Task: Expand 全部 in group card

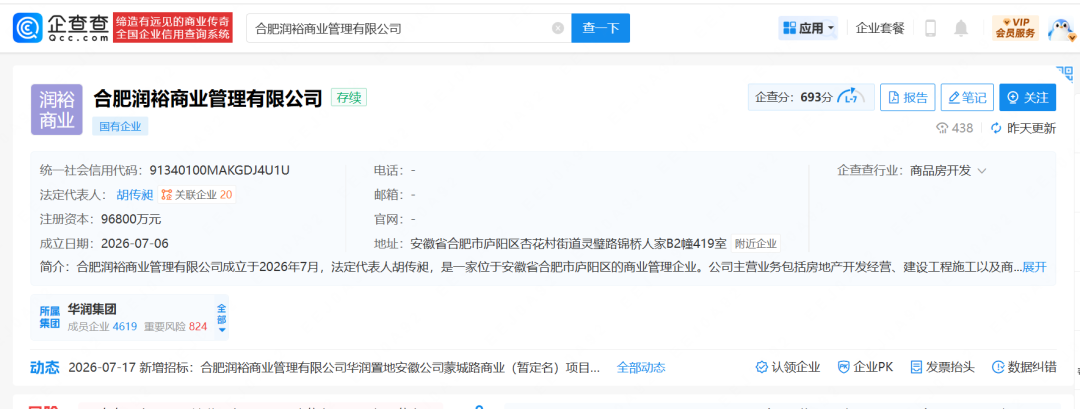Action: tap(221, 317)
